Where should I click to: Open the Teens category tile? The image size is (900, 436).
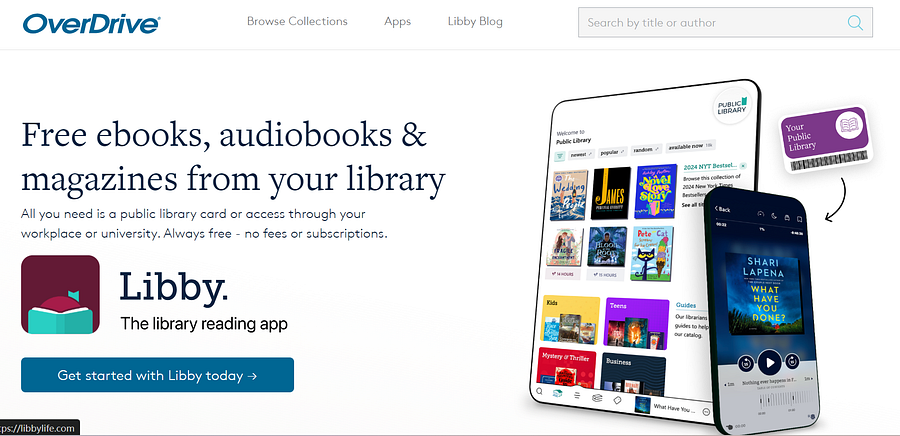click(637, 324)
